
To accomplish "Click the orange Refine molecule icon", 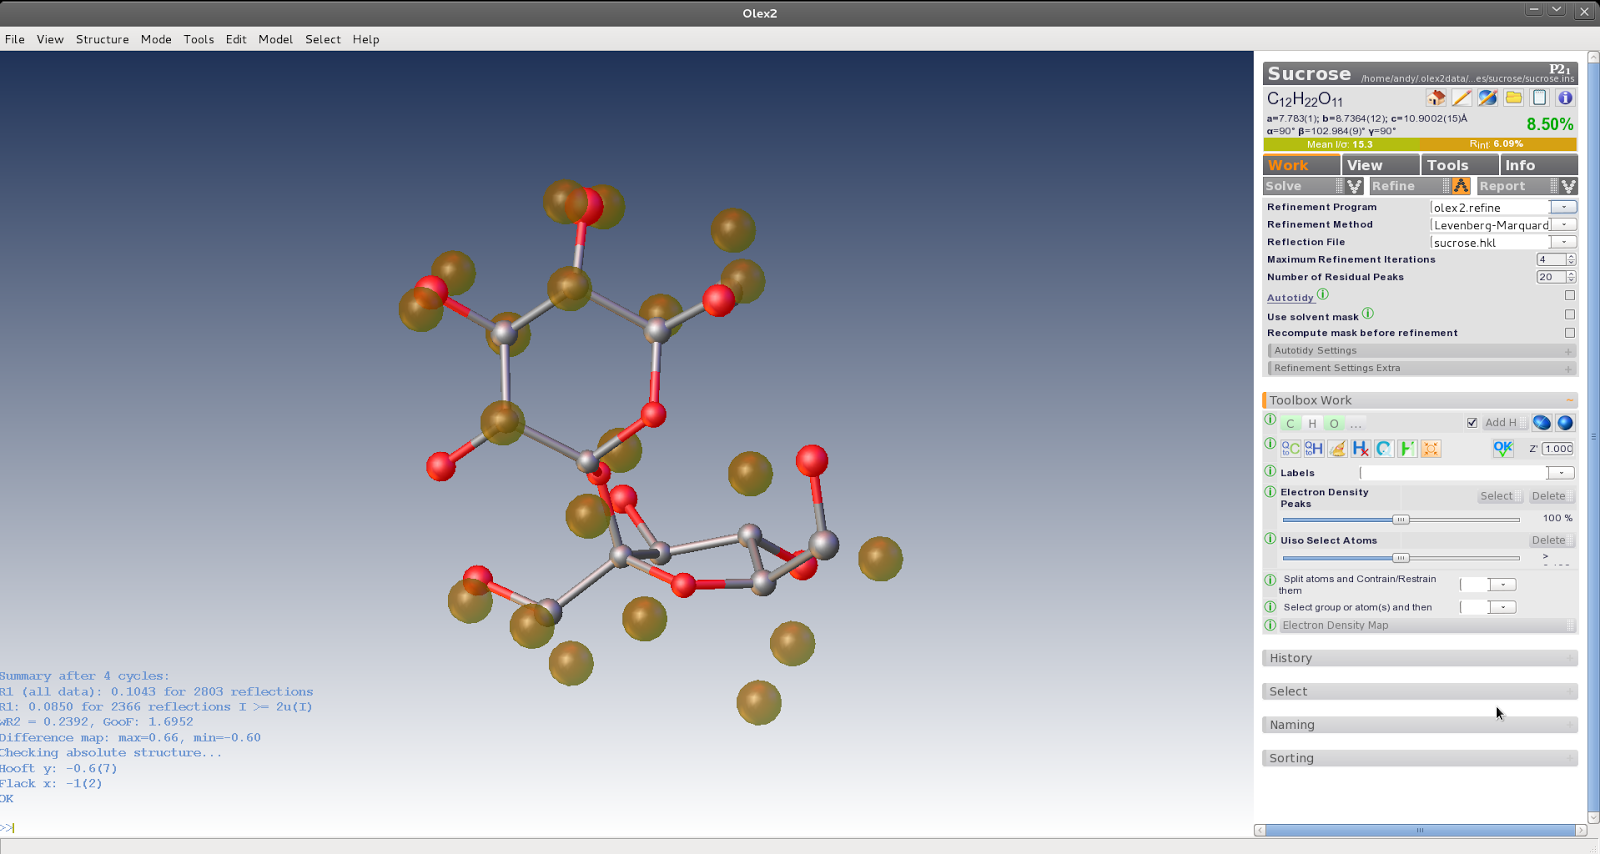I will 1461,186.
